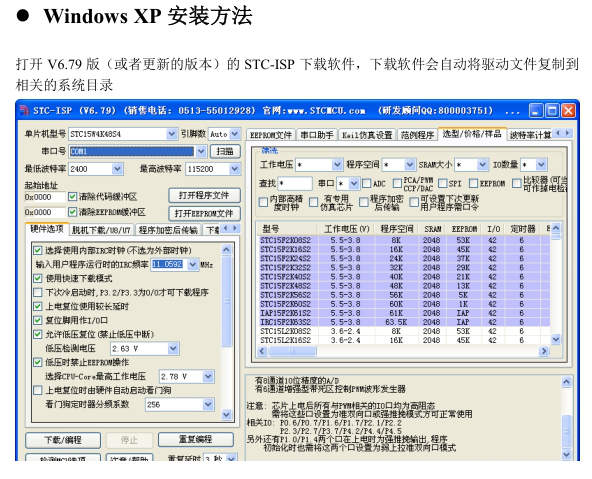
Task: Toggle 清除EEPROM缓冲区 checkbox
Action: pos(72,213)
